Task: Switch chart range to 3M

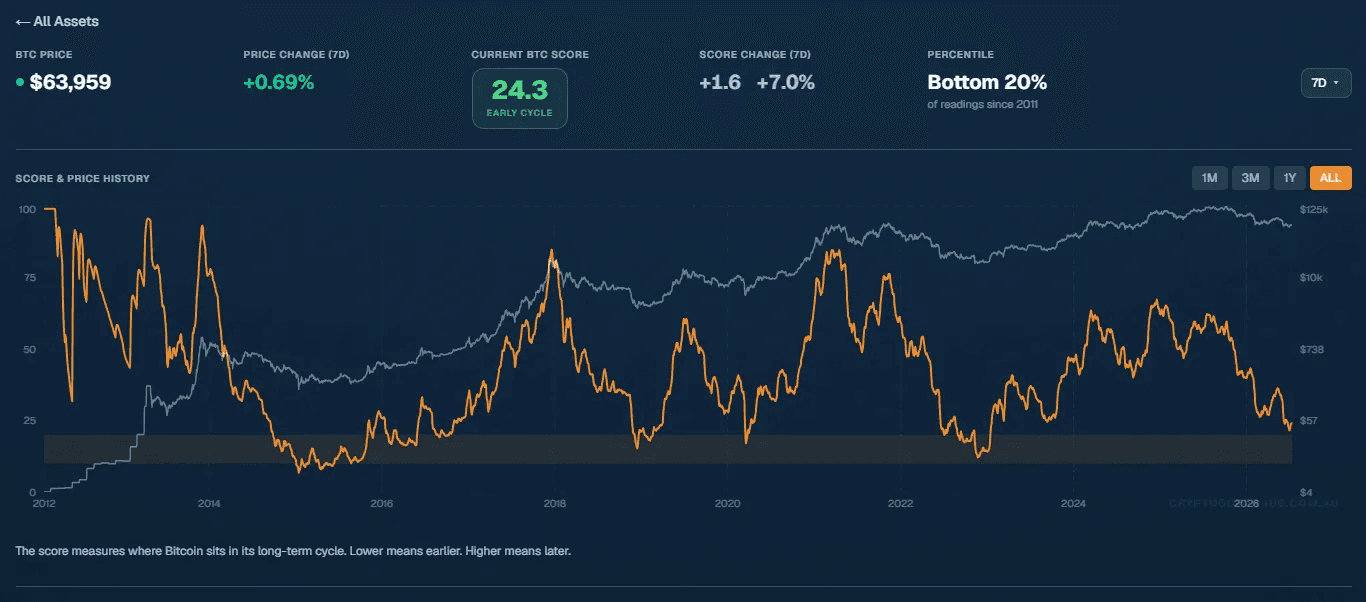Action: pos(1250,178)
